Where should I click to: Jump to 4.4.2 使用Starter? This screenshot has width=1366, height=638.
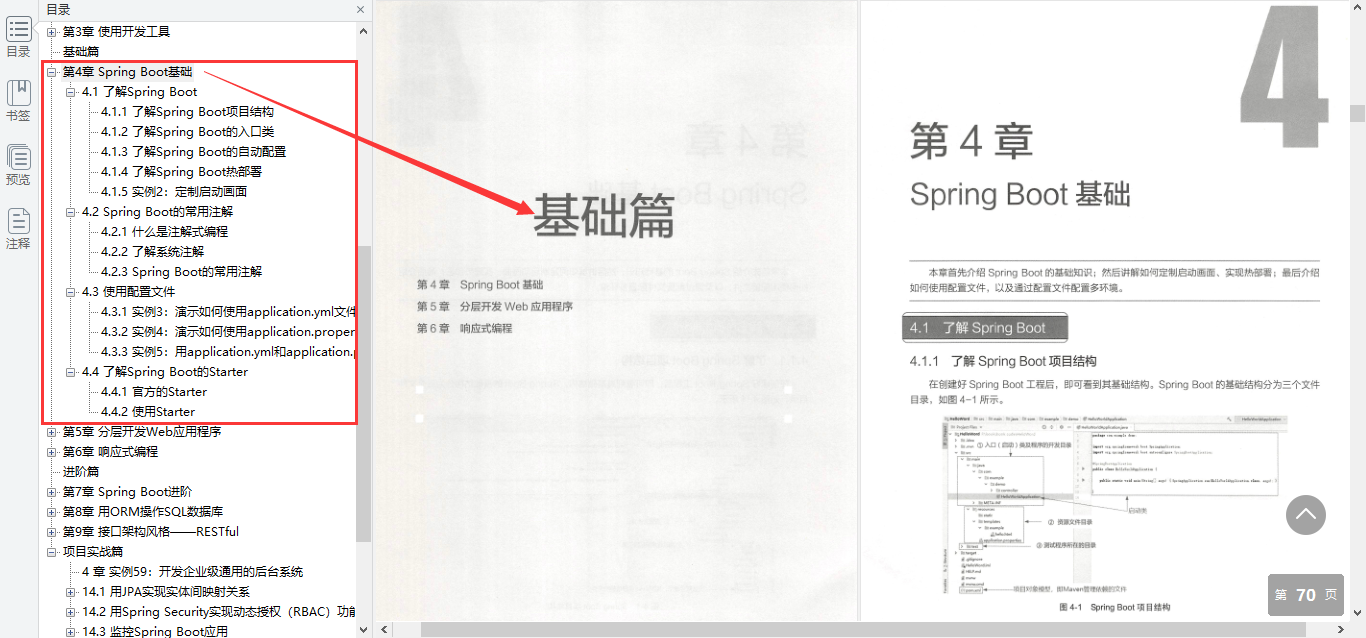point(148,412)
